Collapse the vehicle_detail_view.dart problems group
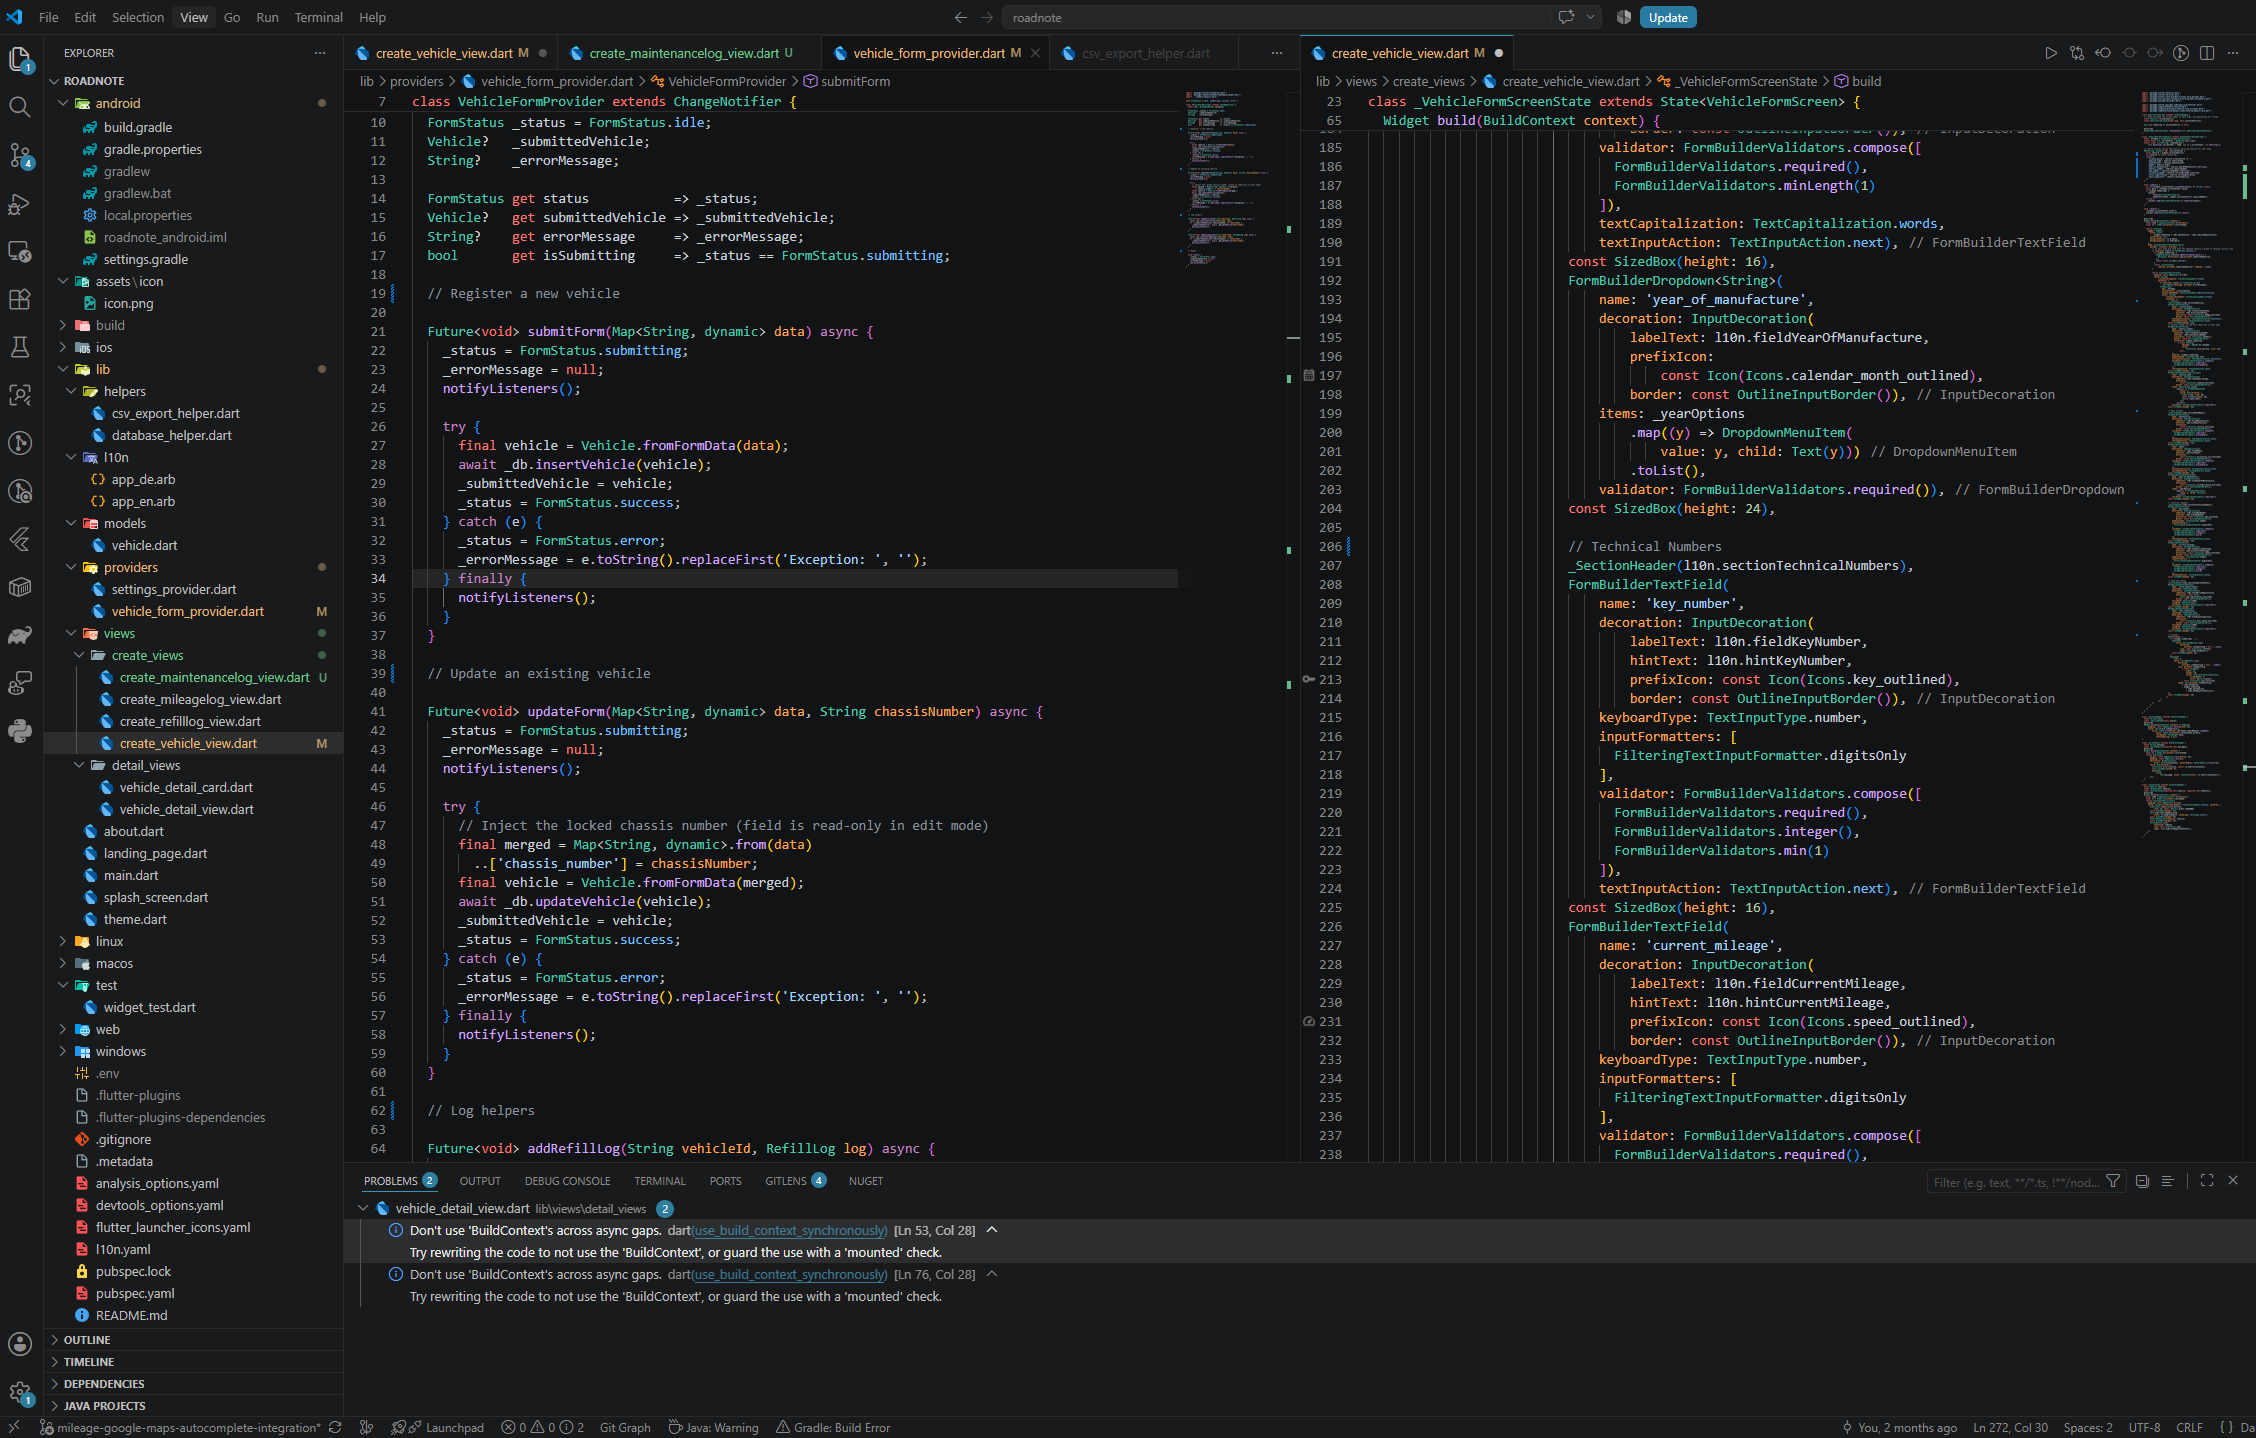Viewport: 2256px width, 1438px height. point(363,1208)
